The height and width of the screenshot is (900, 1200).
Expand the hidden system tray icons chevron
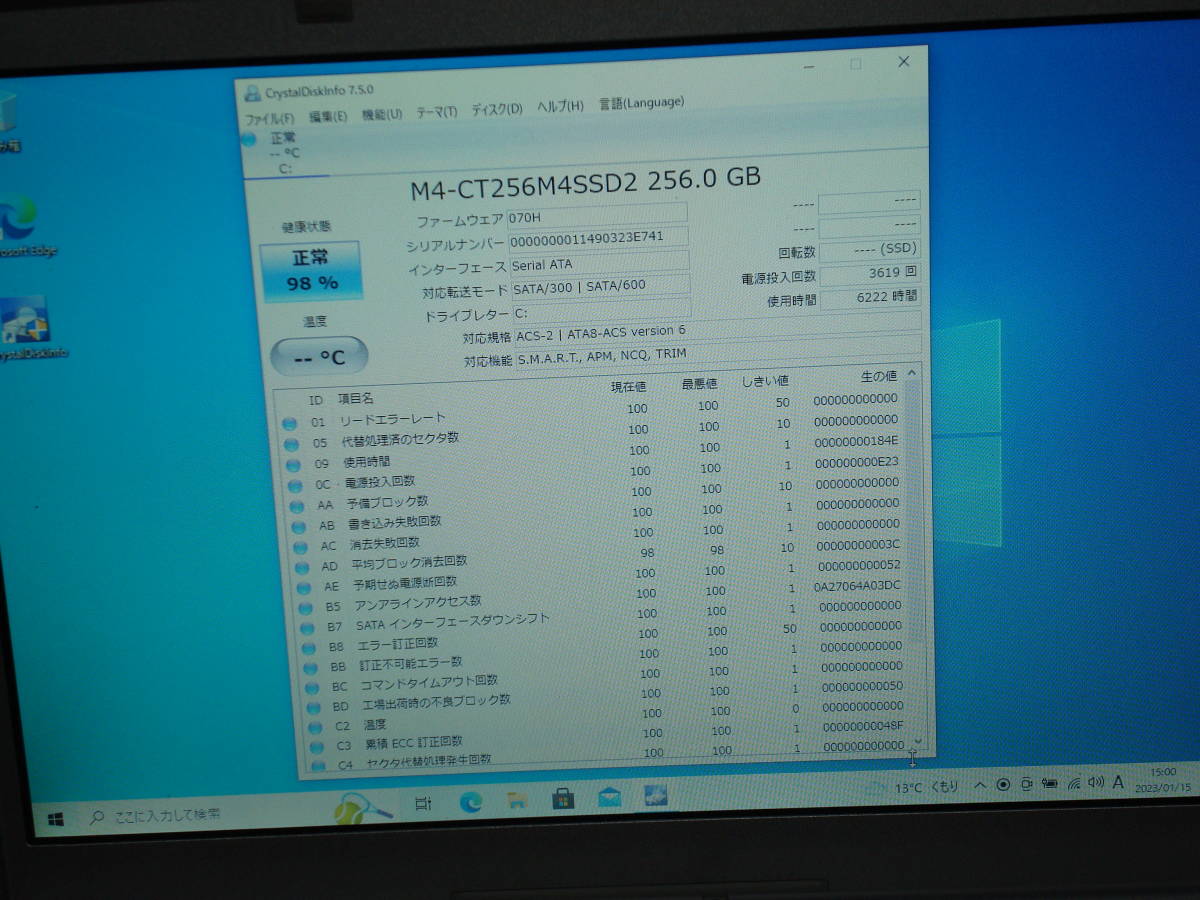980,785
